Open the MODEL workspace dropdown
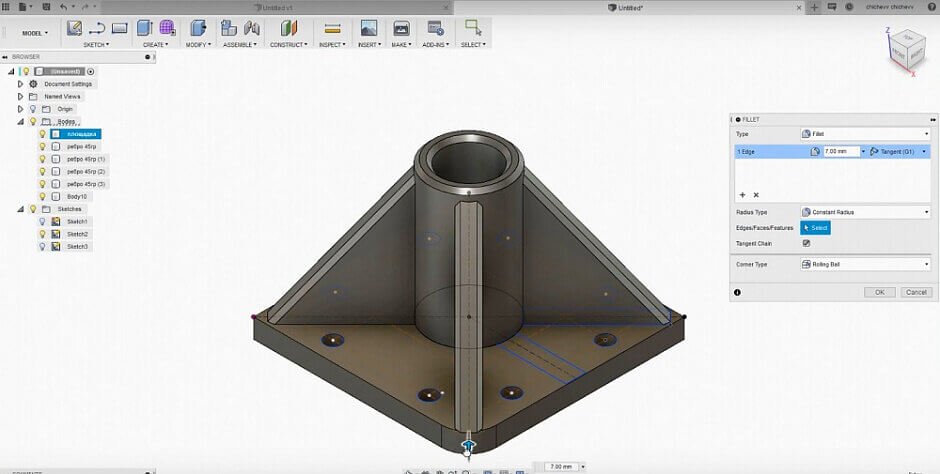The width and height of the screenshot is (940, 474). pos(35,34)
